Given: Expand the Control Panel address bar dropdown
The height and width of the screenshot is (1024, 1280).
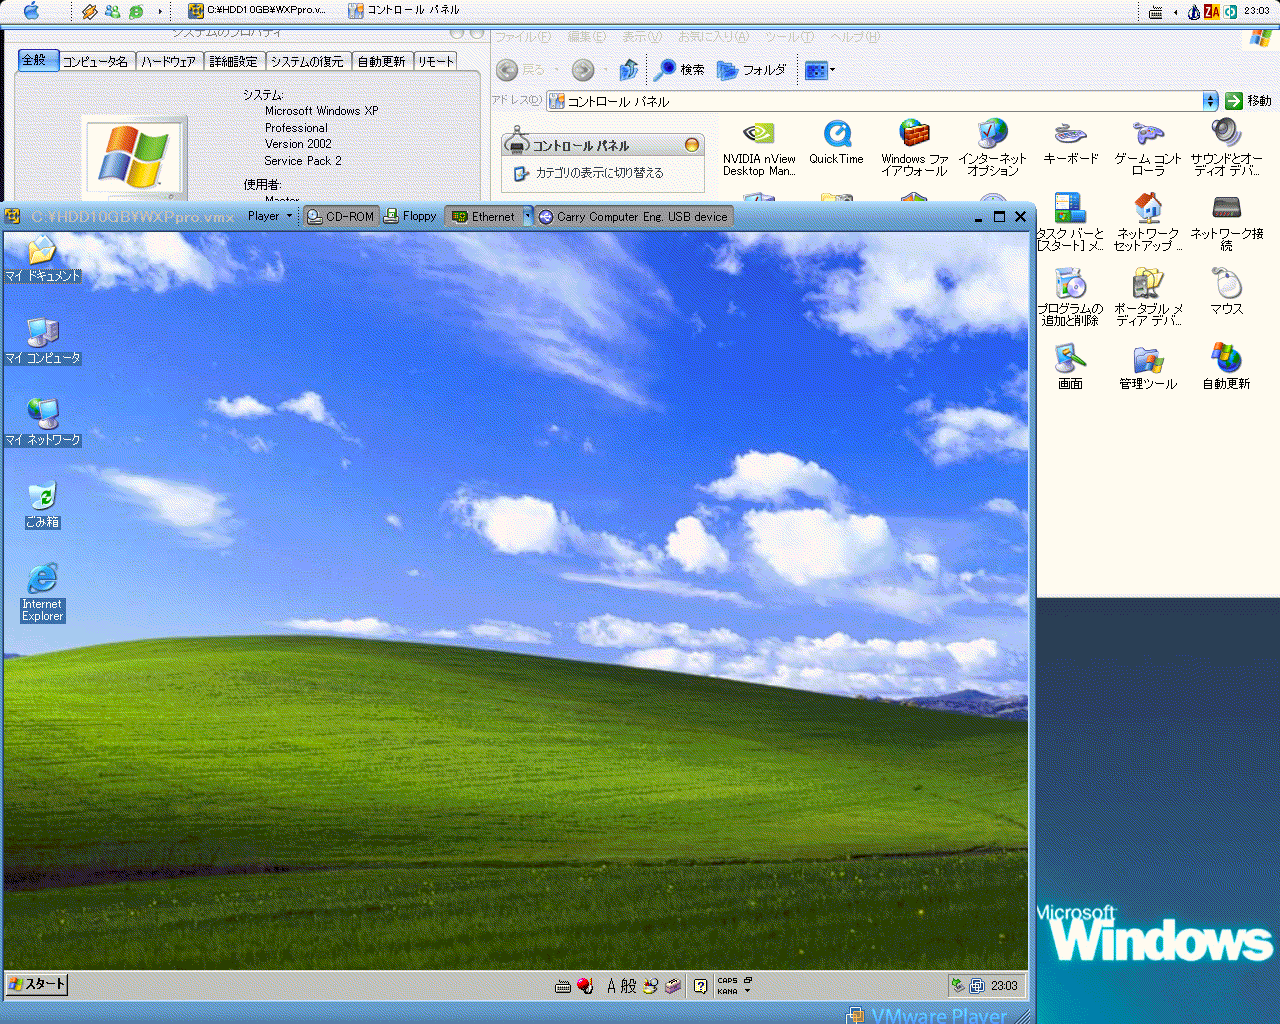Looking at the screenshot, I should [x=1210, y=101].
